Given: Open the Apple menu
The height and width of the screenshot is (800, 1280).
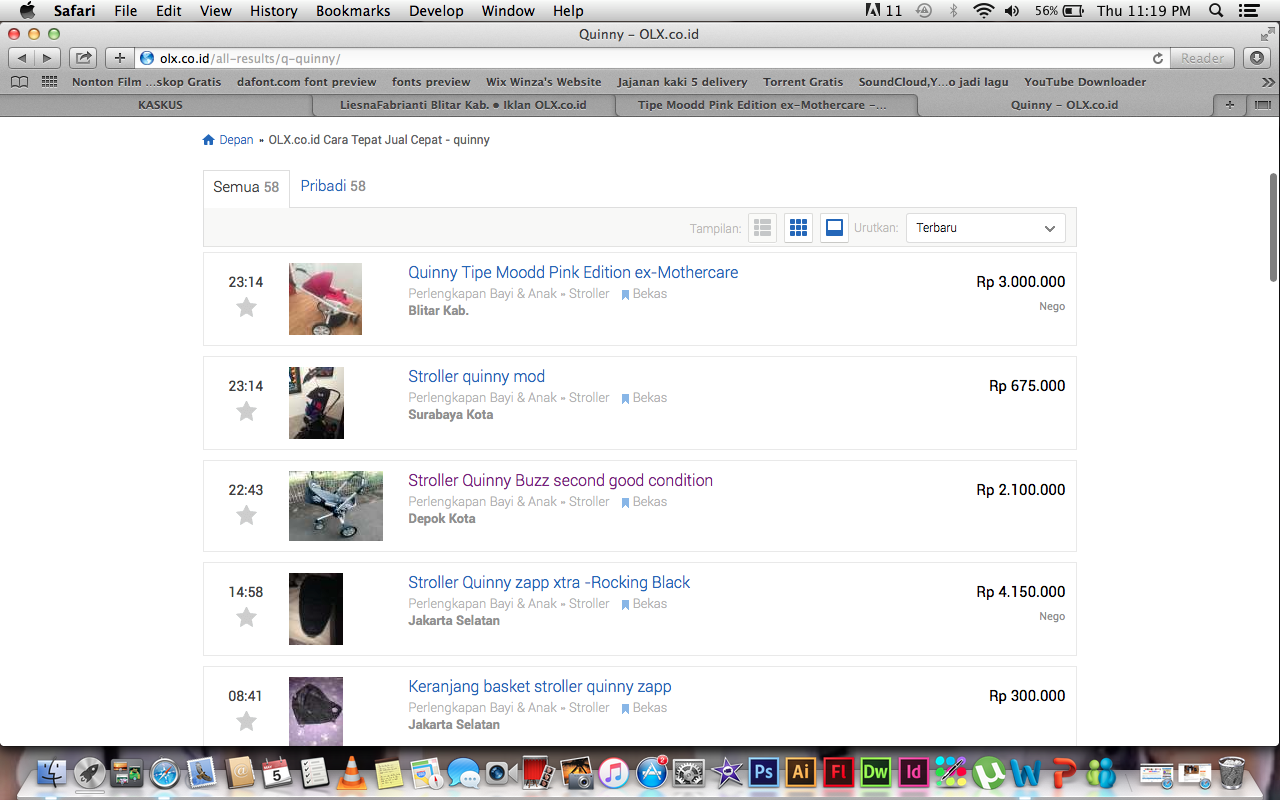Looking at the screenshot, I should [x=27, y=11].
